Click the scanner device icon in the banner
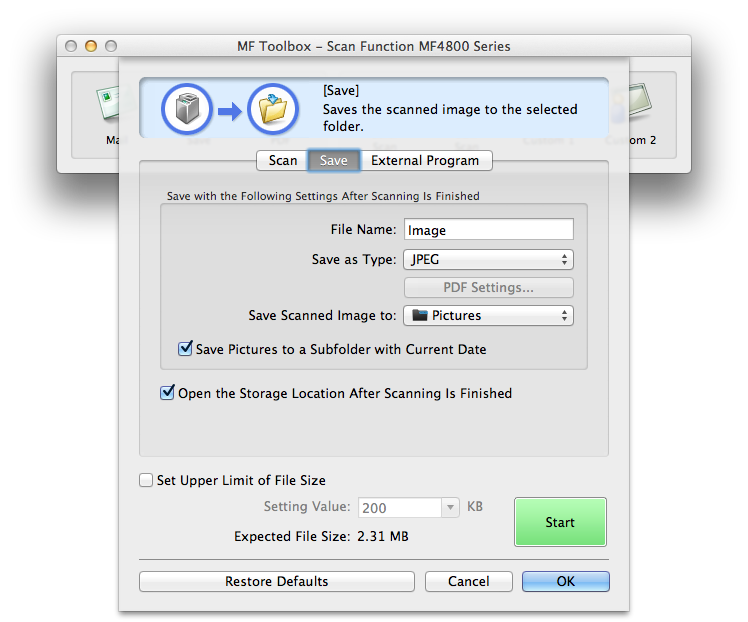 pos(187,109)
